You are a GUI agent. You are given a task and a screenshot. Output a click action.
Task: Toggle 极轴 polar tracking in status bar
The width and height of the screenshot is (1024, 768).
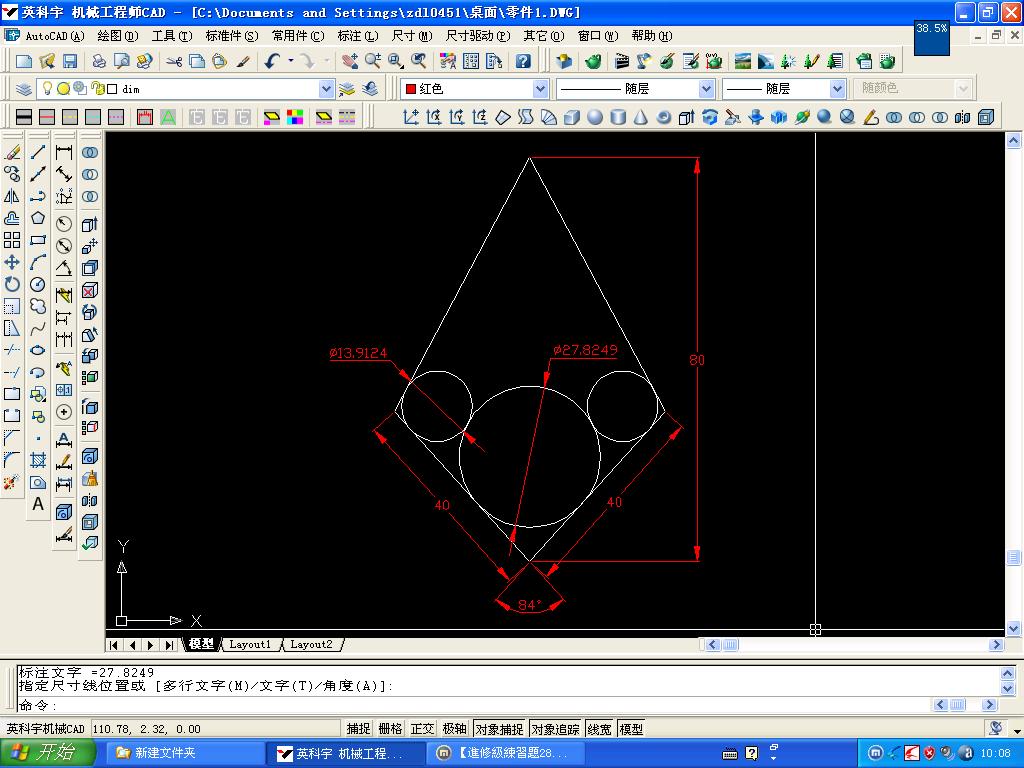click(455, 729)
